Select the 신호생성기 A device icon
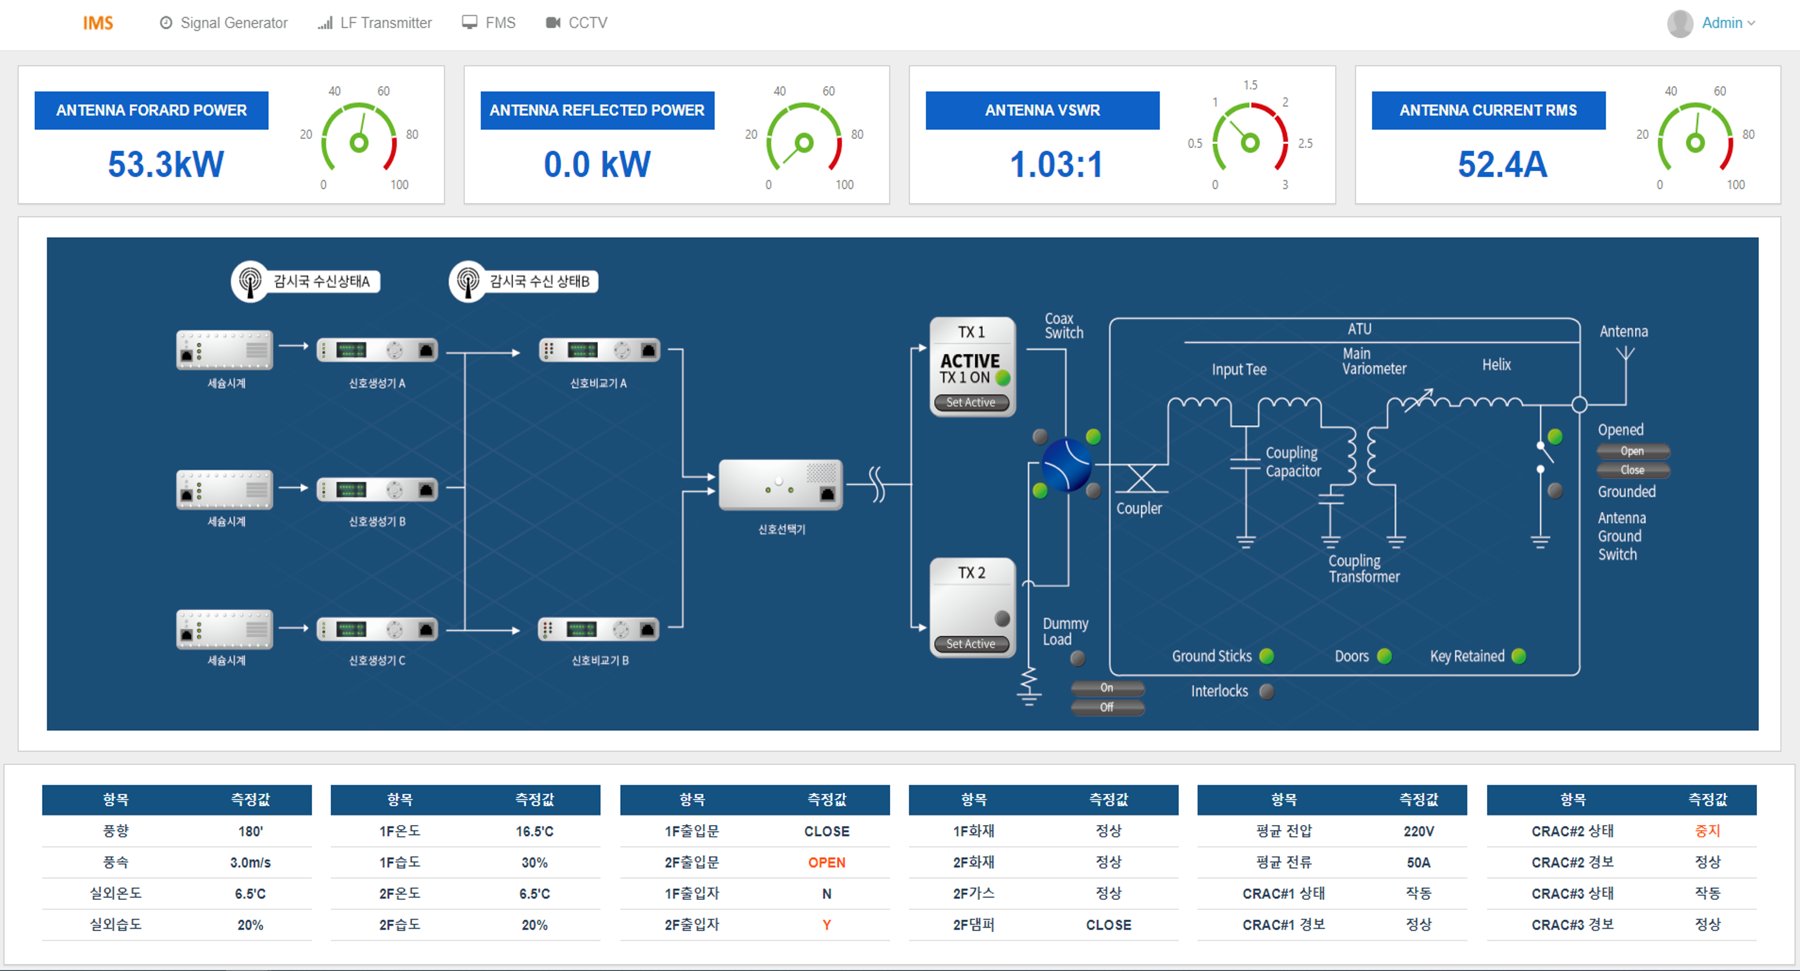Viewport: 1800px width, 971px height. (377, 350)
